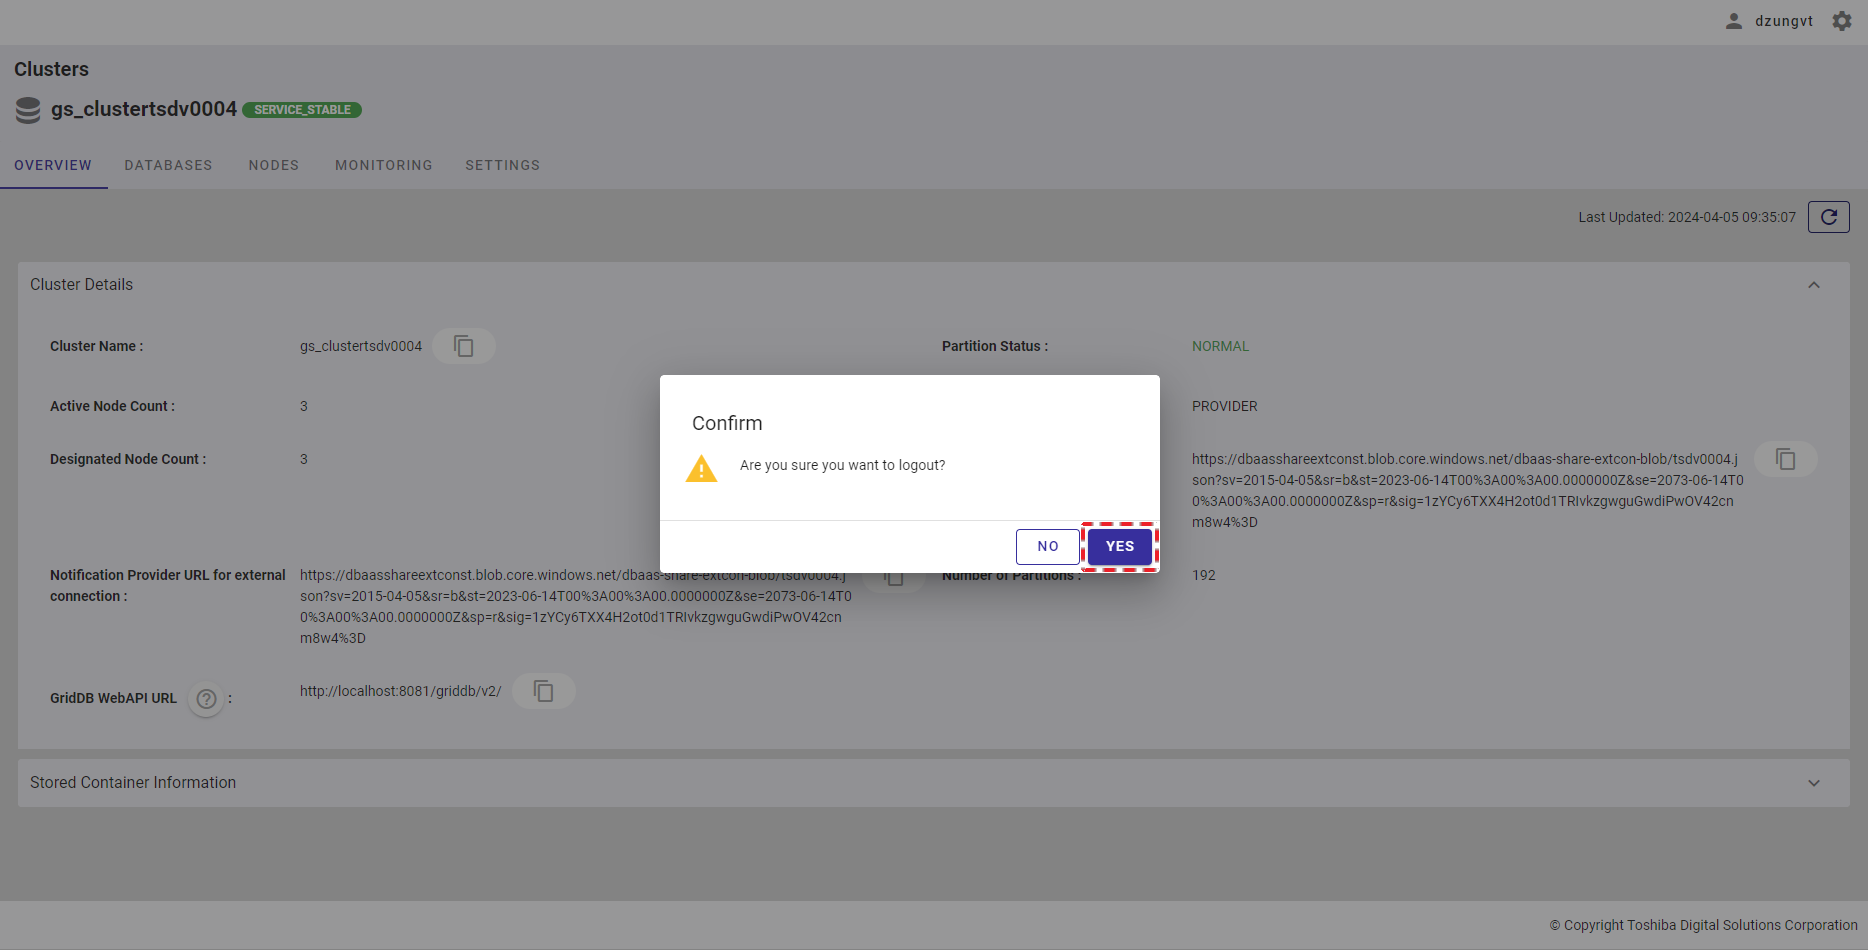Image resolution: width=1868 pixels, height=950 pixels.
Task: Click the SERVICE_STABLE status badge
Action: (302, 110)
